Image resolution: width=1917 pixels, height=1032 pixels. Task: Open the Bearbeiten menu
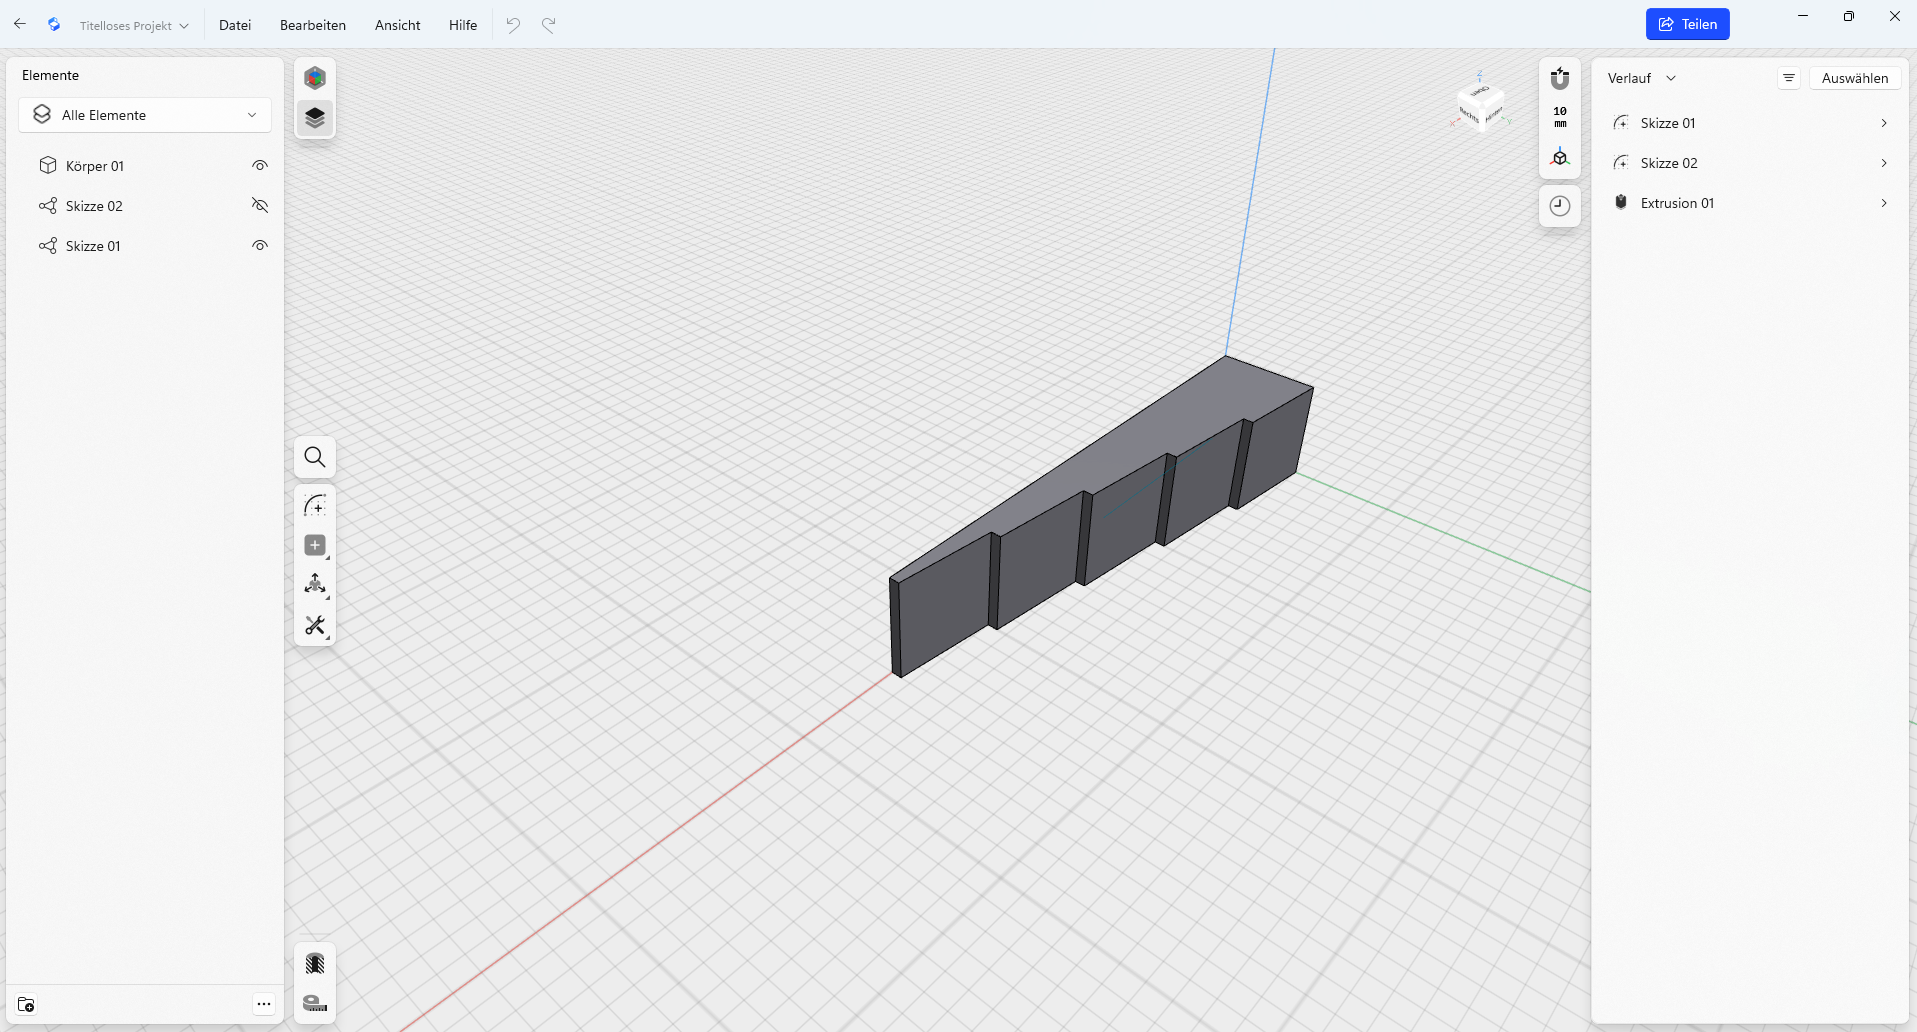(x=313, y=25)
